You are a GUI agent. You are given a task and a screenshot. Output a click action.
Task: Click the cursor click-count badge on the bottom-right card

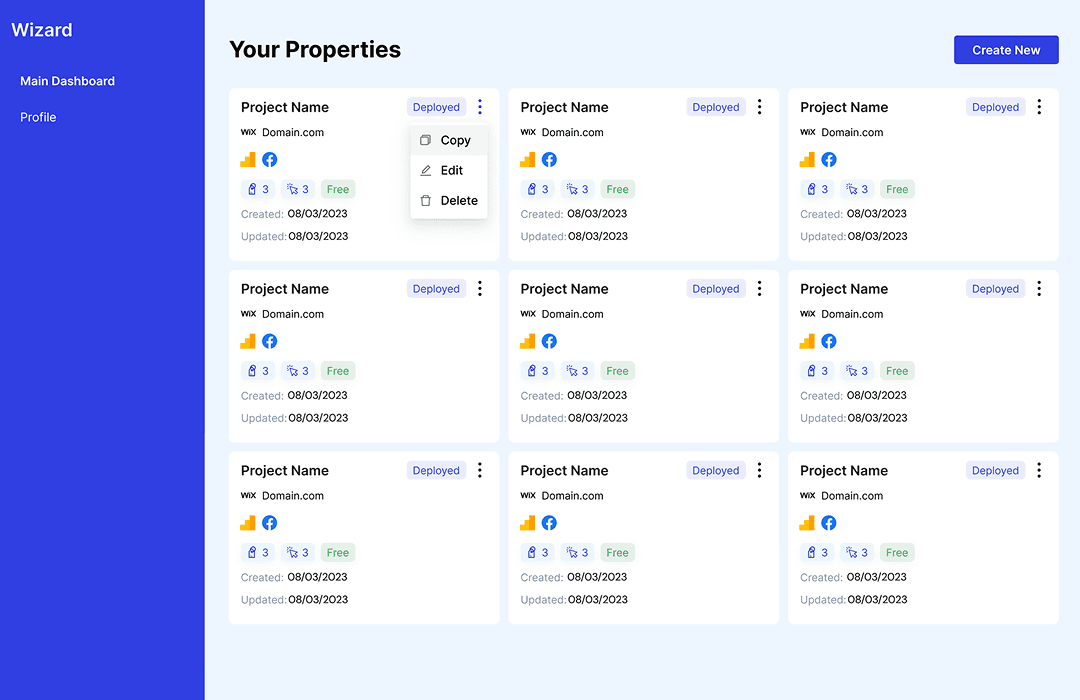tap(858, 552)
